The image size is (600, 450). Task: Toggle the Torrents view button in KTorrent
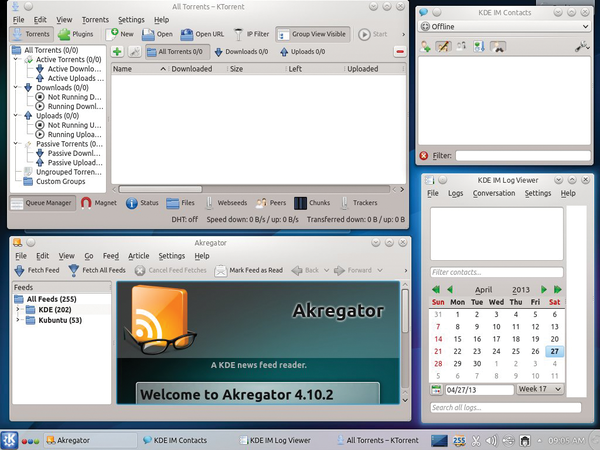click(x=31, y=34)
